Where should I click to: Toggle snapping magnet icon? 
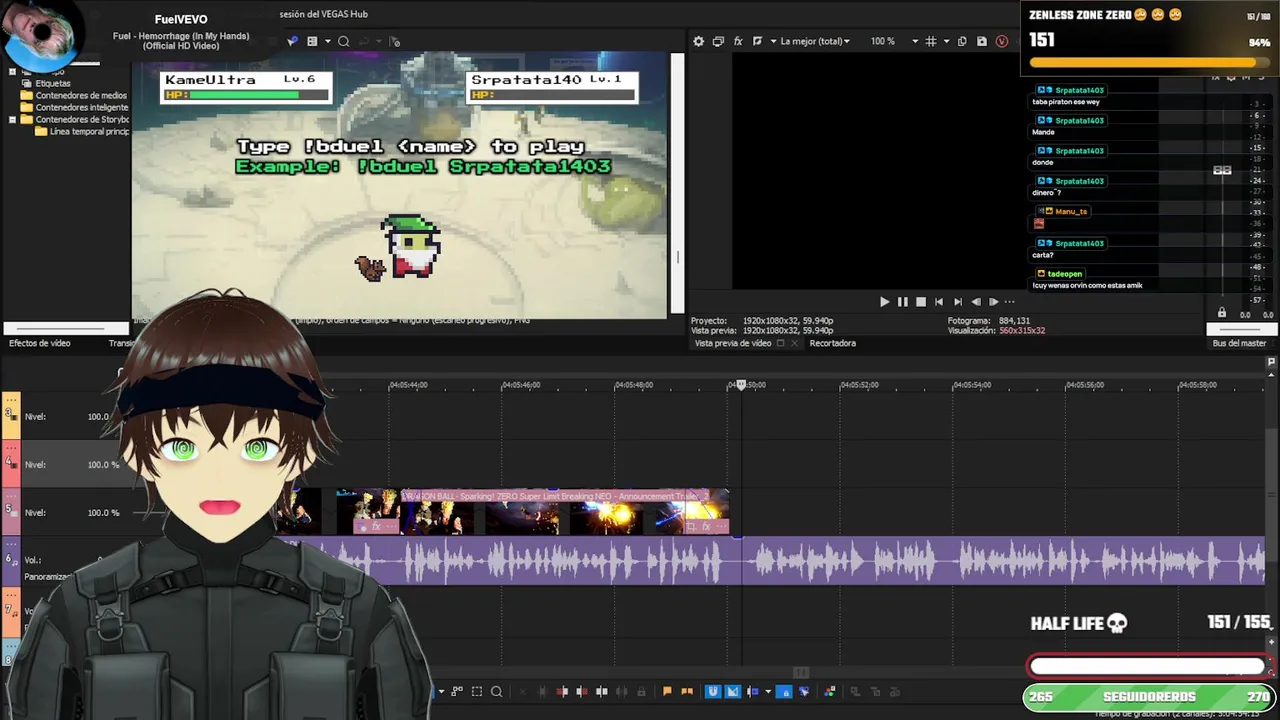click(713, 691)
